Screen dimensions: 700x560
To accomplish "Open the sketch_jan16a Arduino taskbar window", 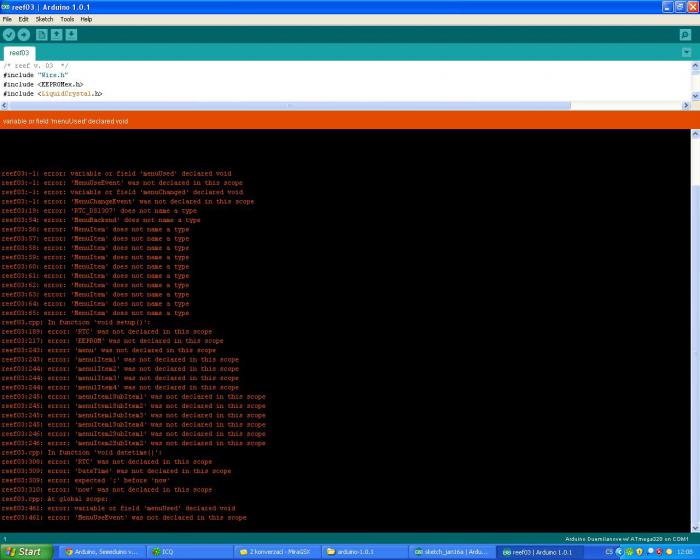I will (453, 551).
